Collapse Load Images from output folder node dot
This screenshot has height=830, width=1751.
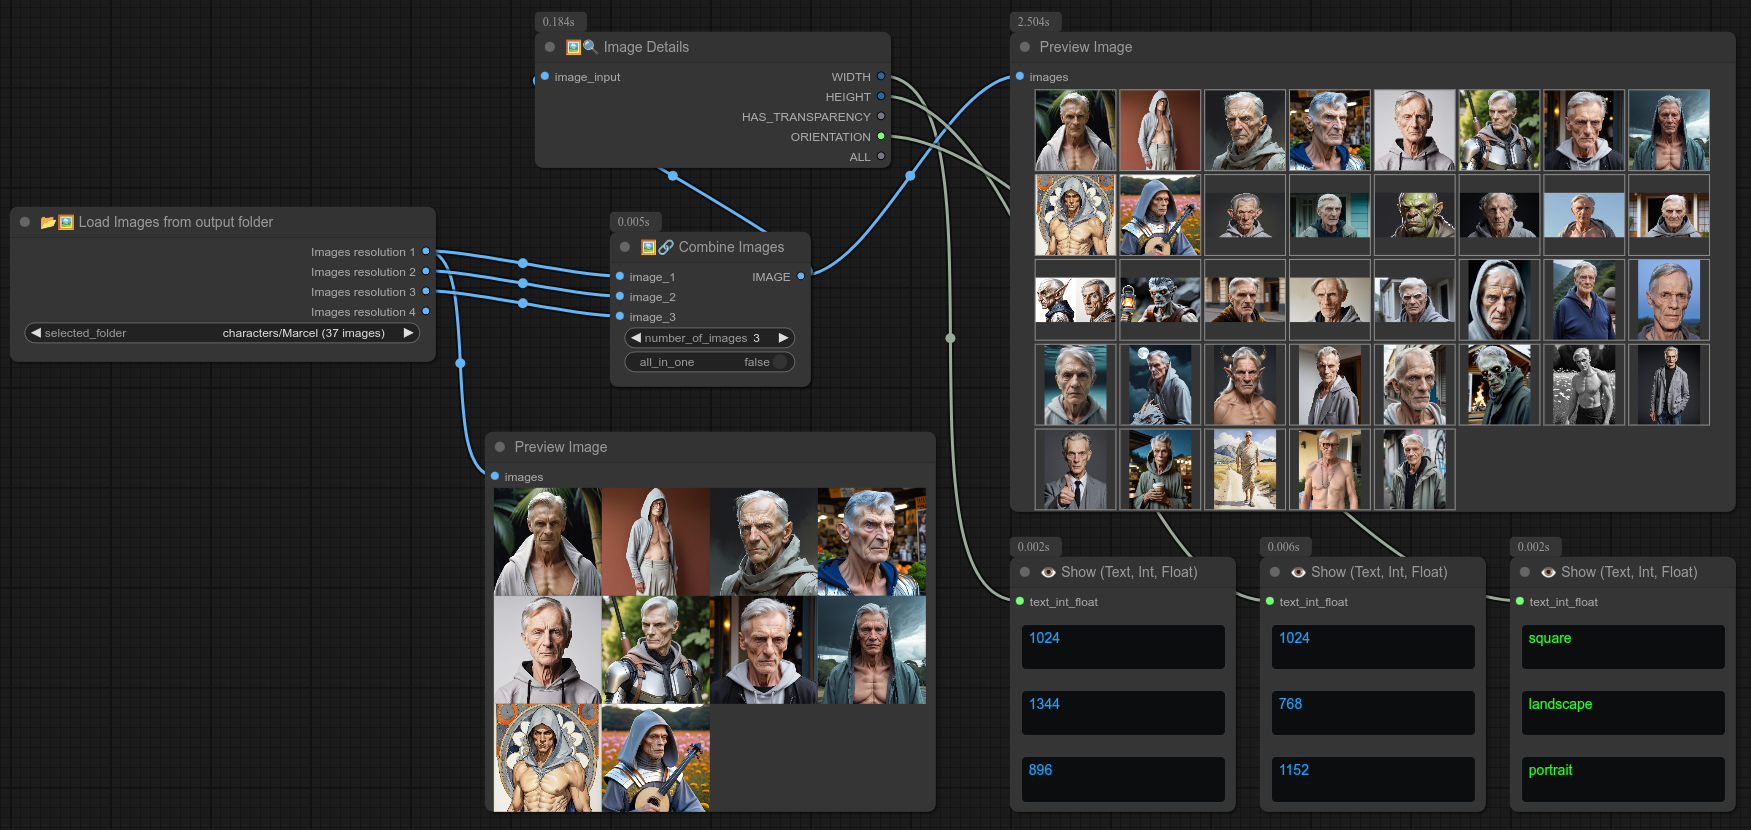25,222
